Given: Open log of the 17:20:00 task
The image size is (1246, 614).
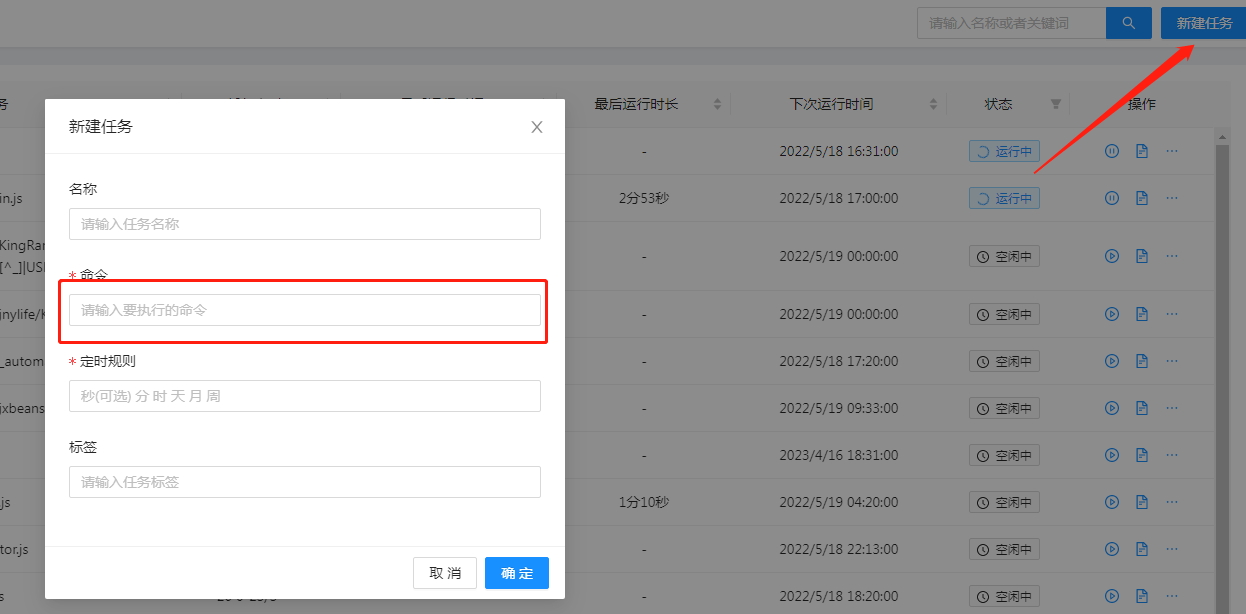Looking at the screenshot, I should [x=1141, y=361].
